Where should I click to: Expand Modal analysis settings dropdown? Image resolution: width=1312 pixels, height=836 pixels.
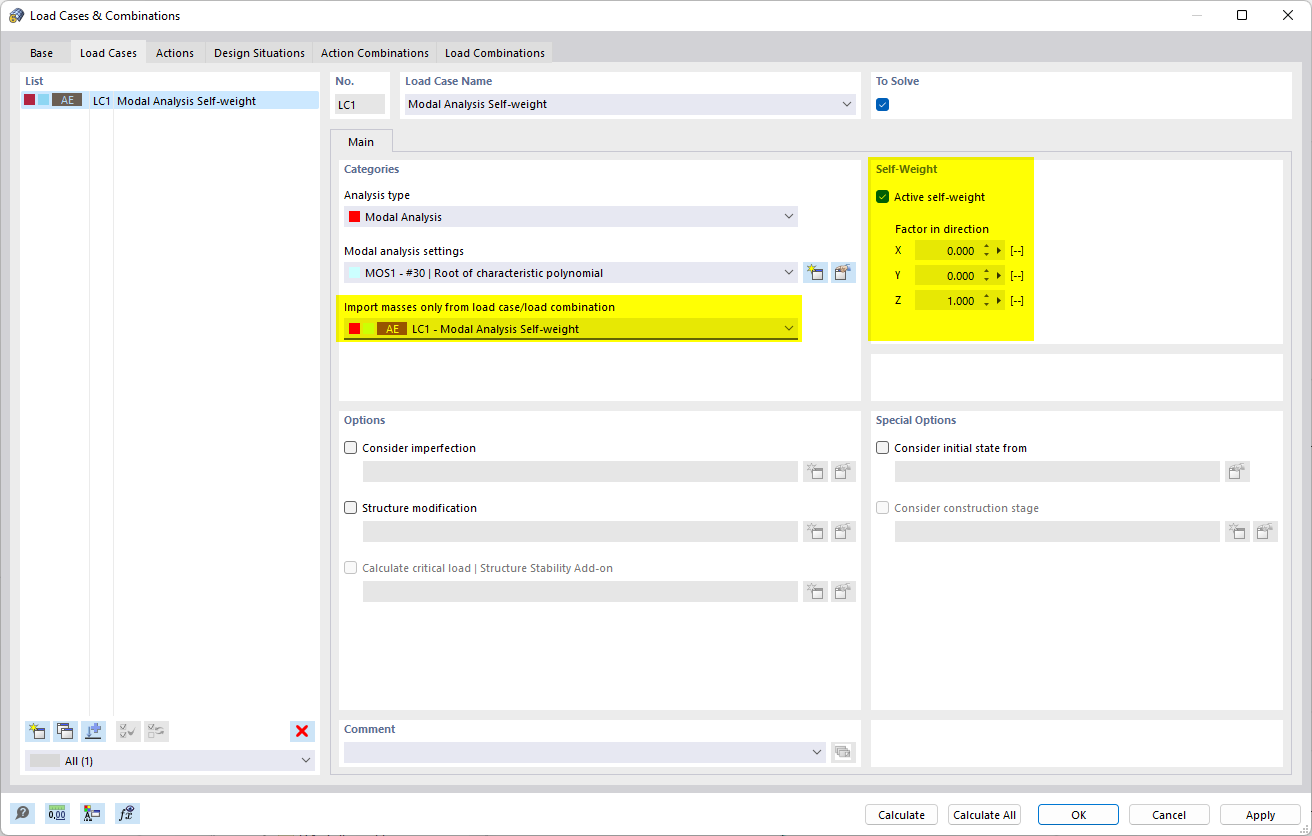[x=789, y=273]
